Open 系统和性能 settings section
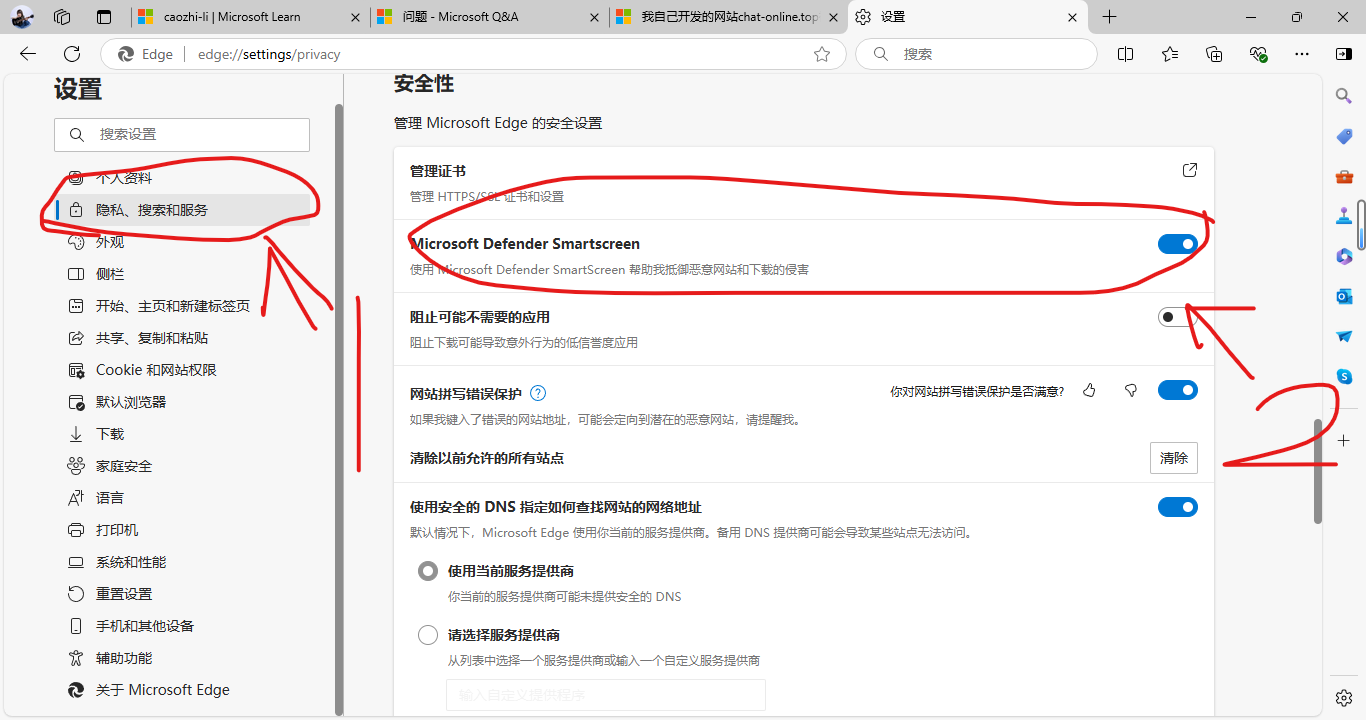This screenshot has width=1366, height=720. 182,562
